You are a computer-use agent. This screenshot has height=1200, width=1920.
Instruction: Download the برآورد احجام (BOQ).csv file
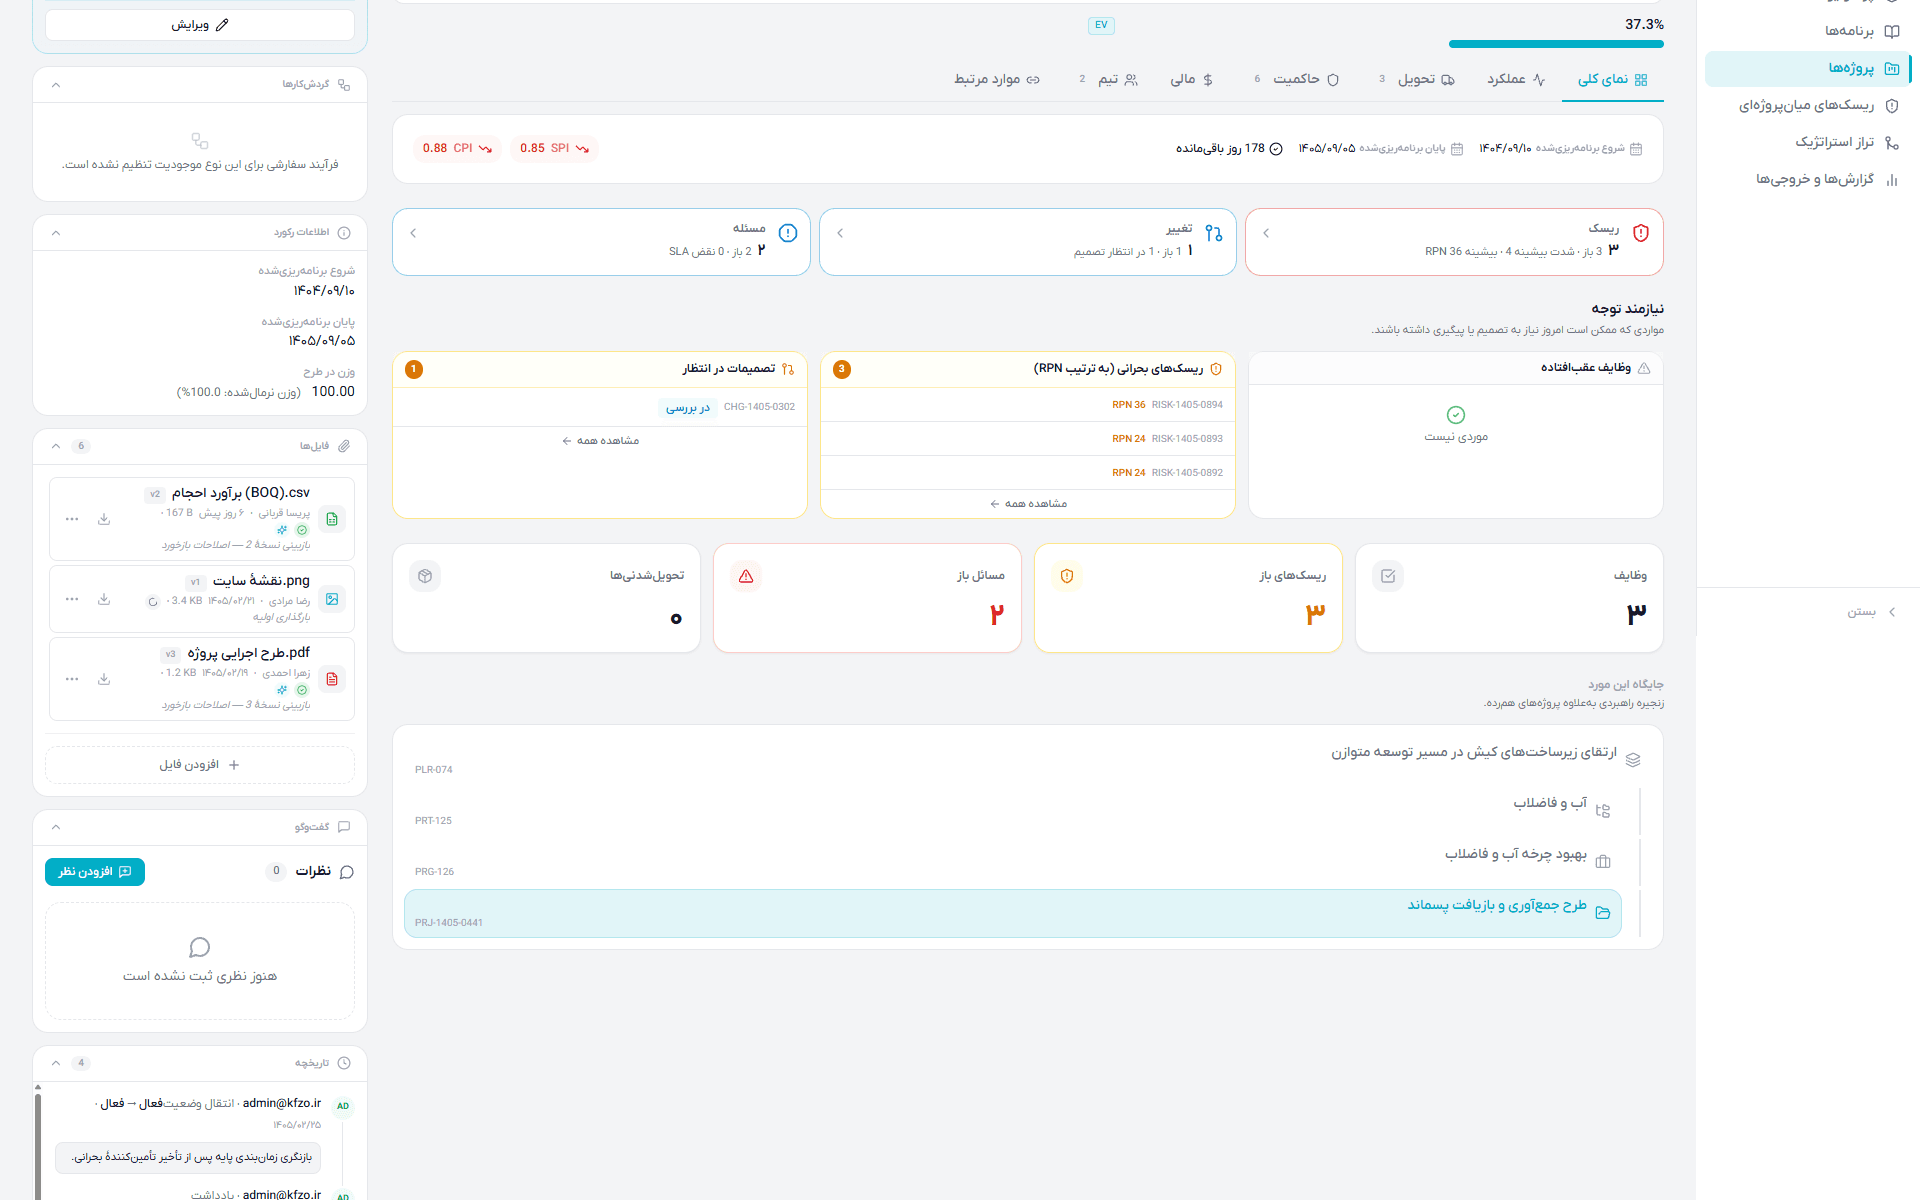[104, 519]
